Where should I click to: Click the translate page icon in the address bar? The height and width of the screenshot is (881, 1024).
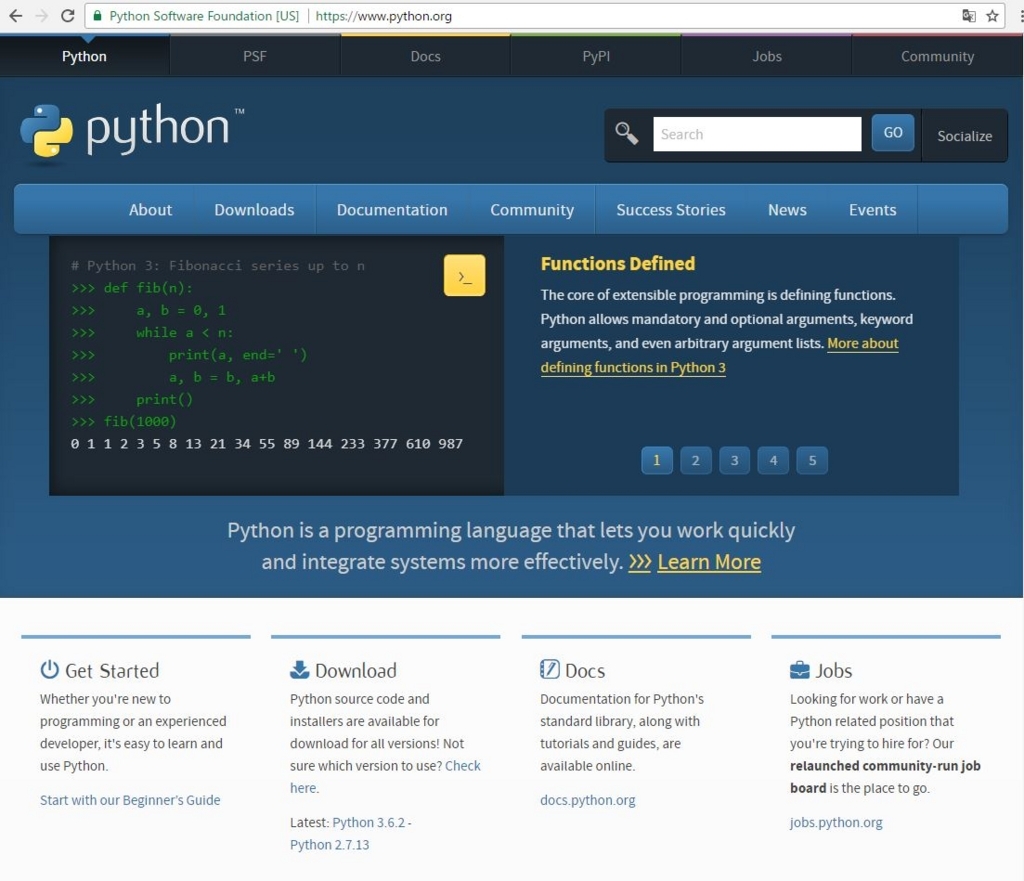(x=968, y=16)
